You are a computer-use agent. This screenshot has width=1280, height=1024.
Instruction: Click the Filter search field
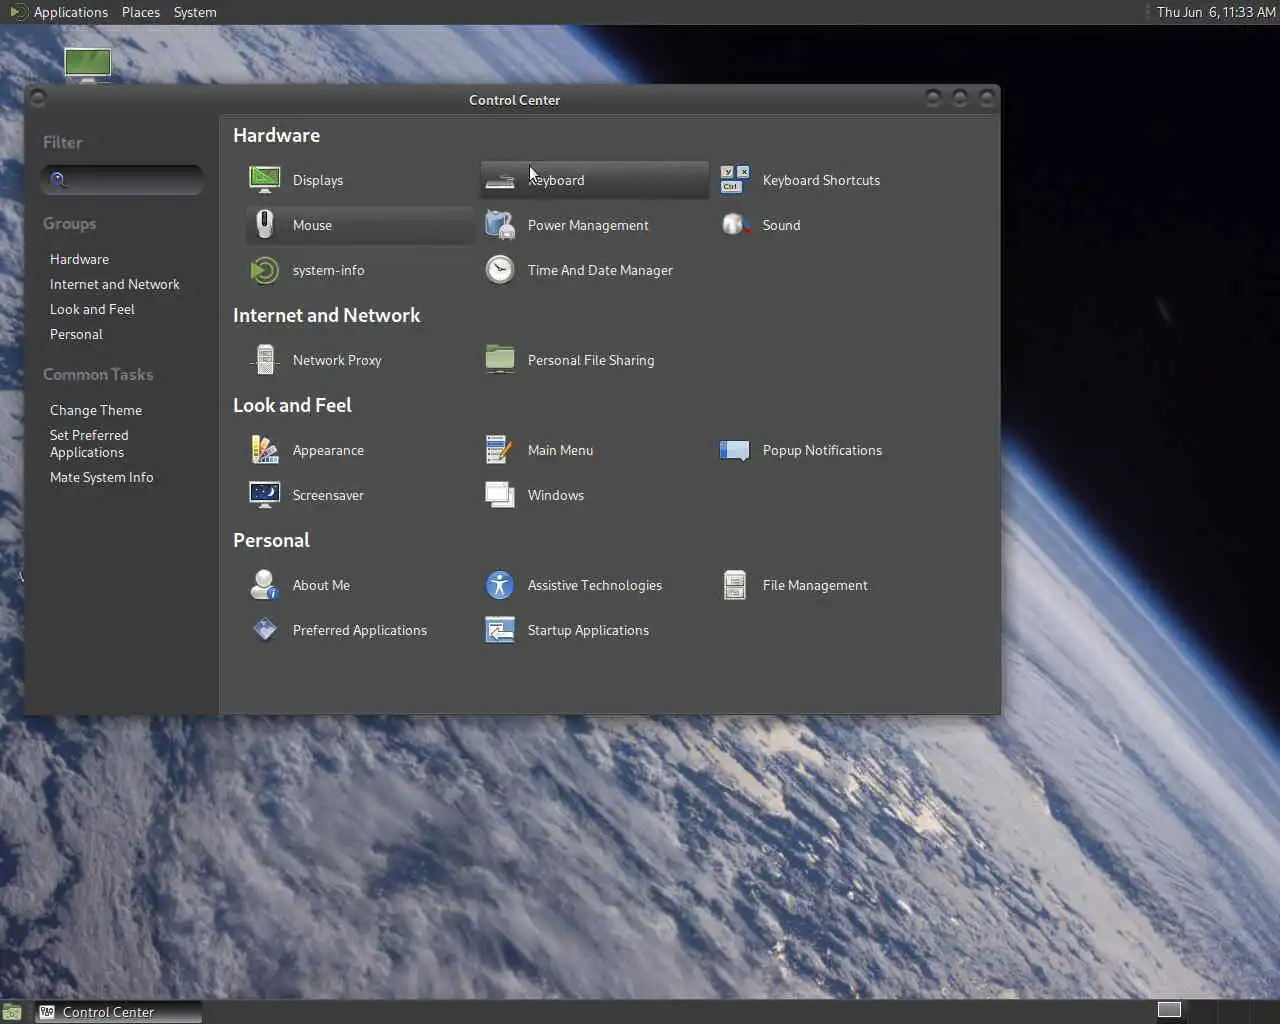coord(121,180)
